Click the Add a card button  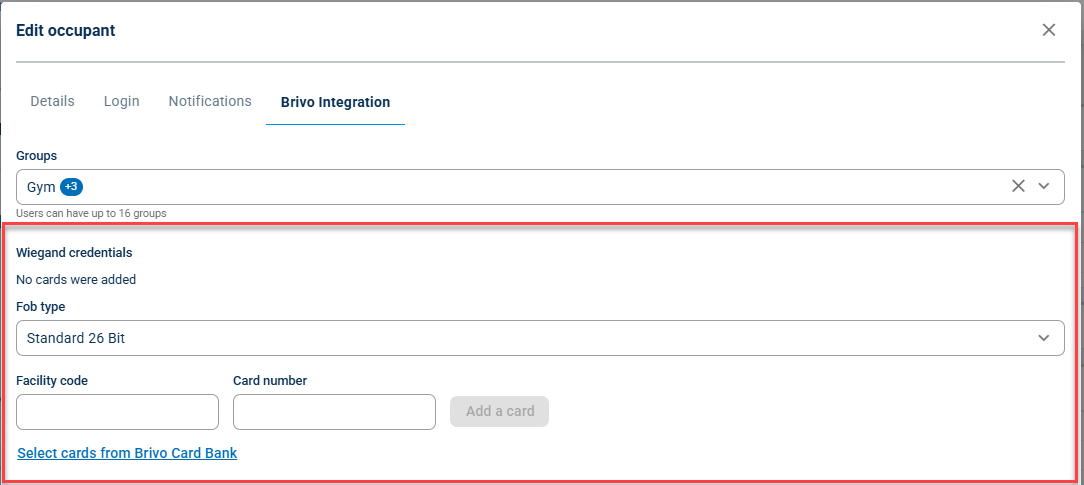499,411
